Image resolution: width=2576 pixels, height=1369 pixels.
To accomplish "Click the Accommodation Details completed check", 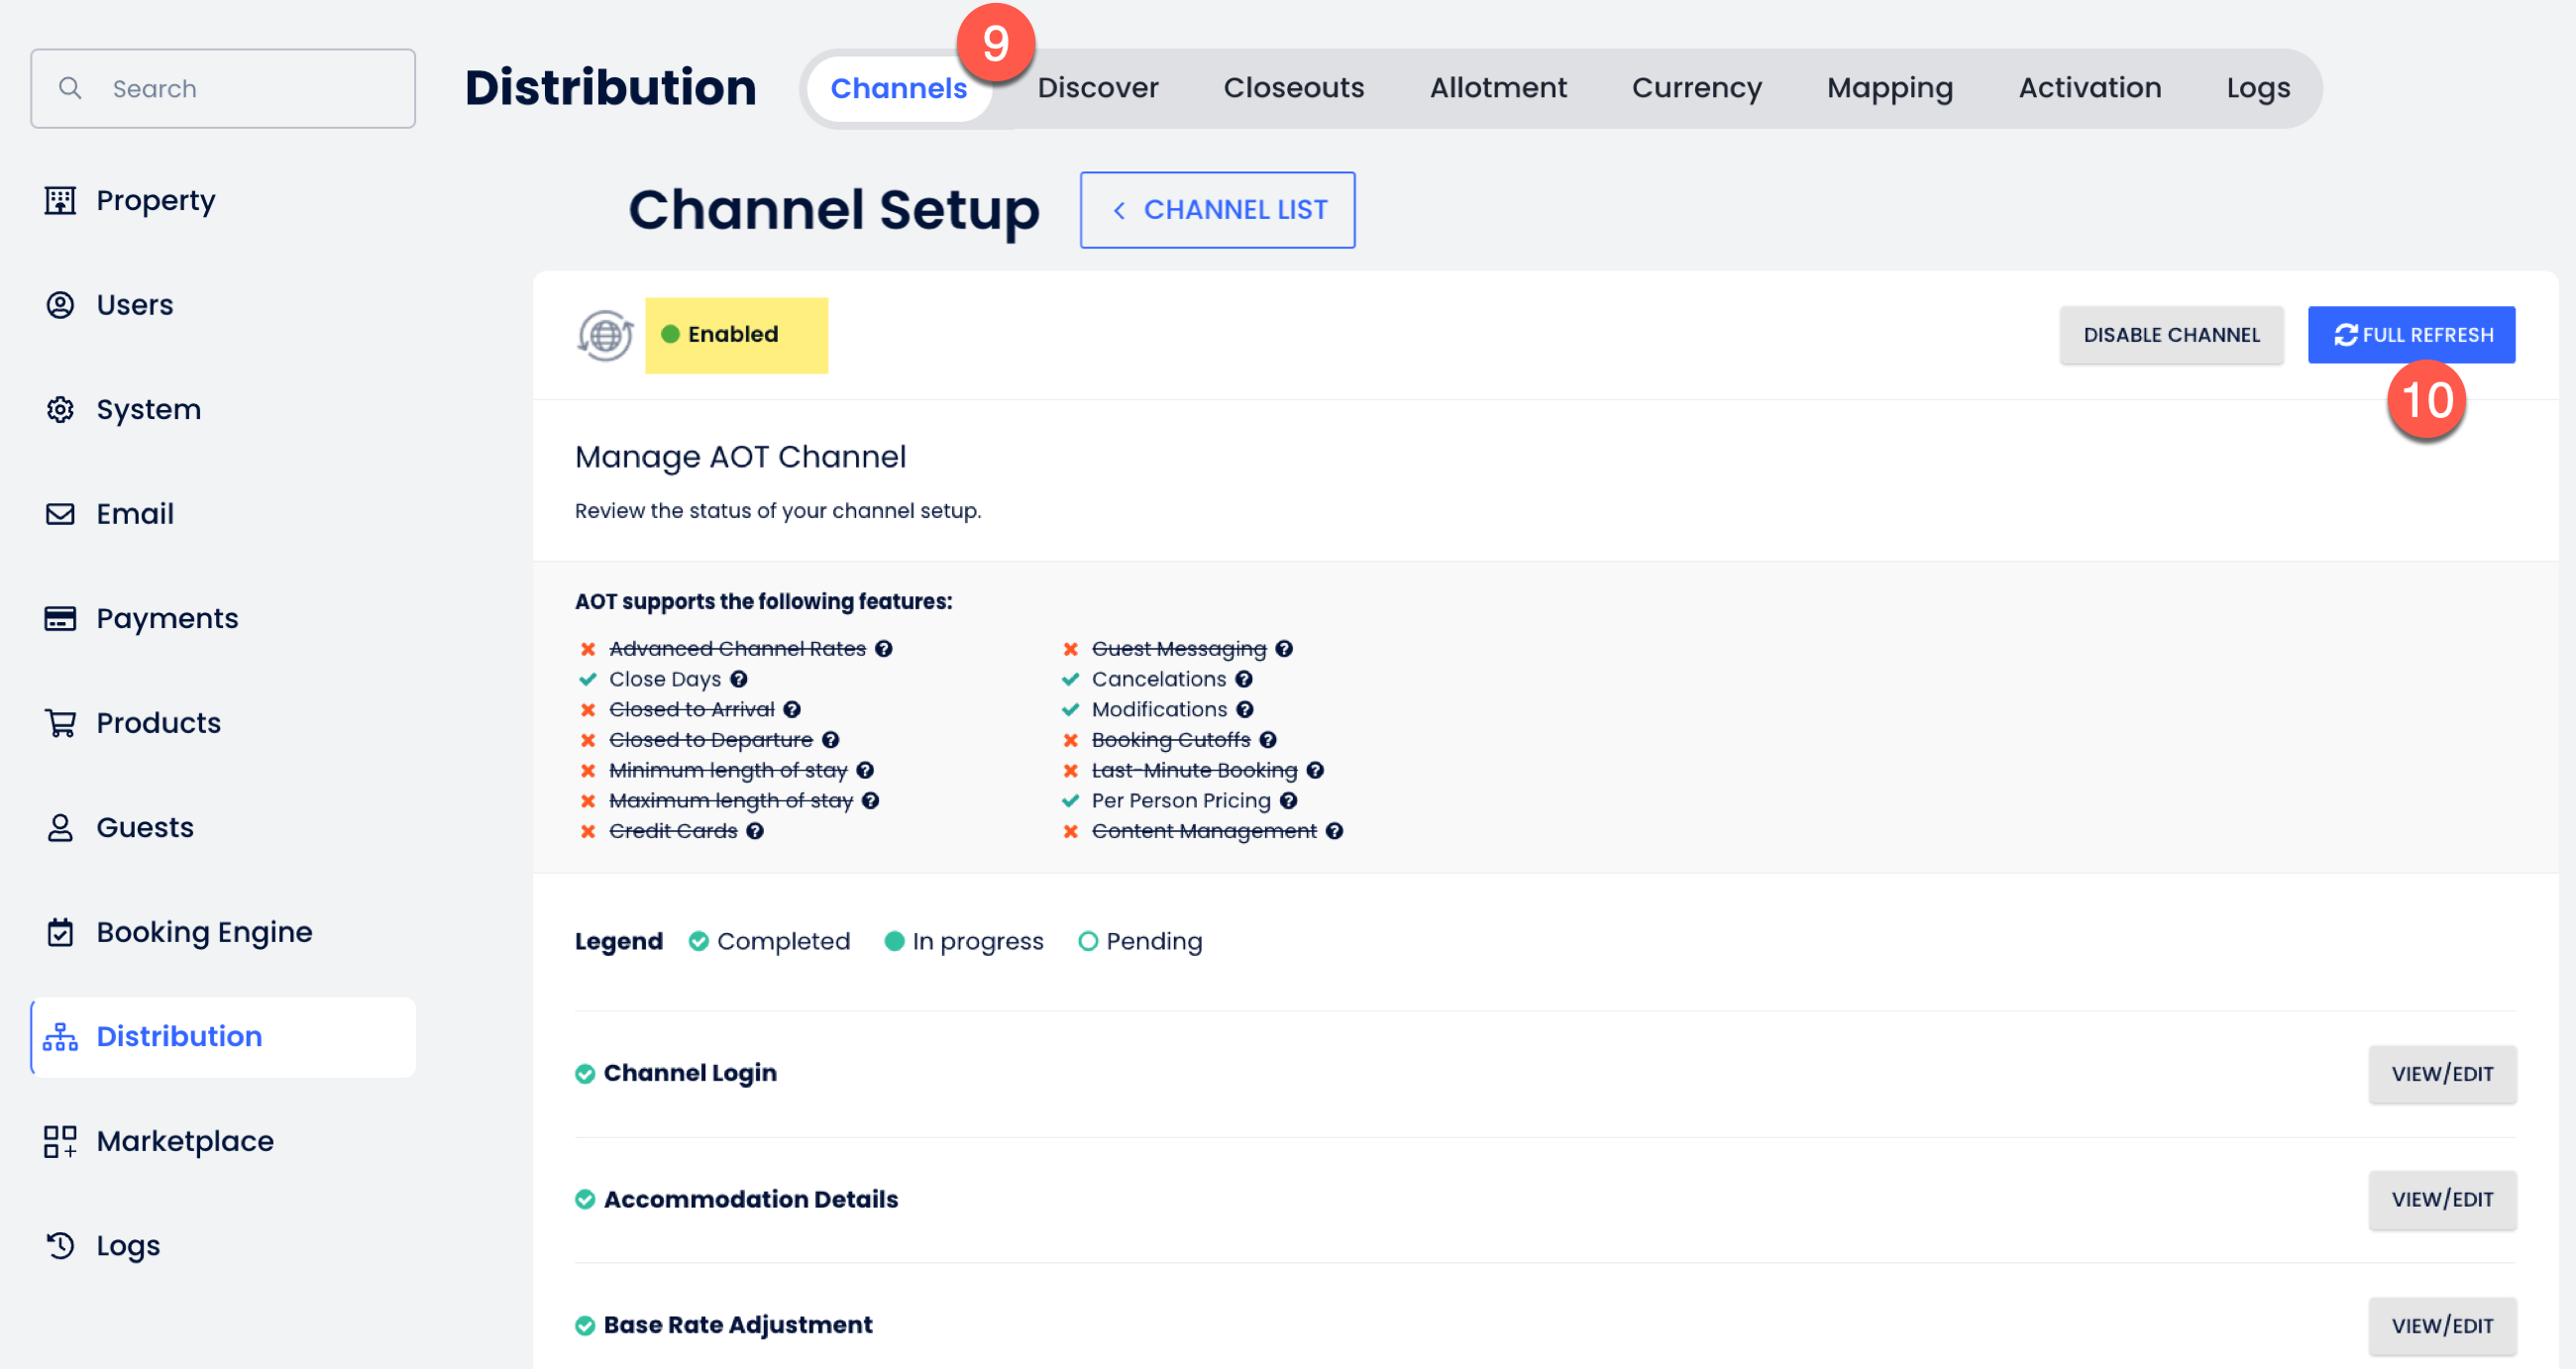I will pos(585,1200).
